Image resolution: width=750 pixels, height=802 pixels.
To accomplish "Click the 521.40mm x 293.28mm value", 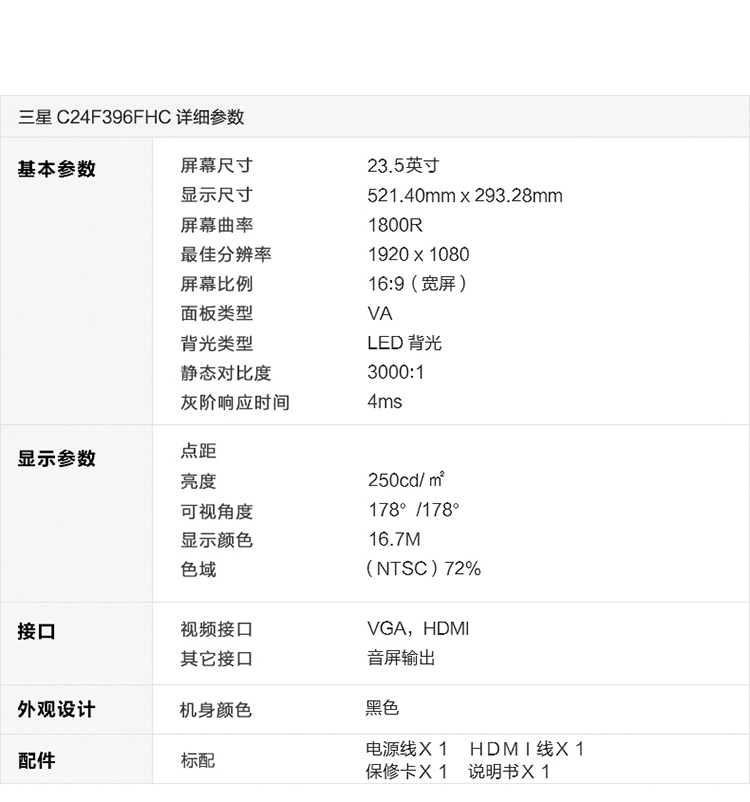I will point(465,195).
